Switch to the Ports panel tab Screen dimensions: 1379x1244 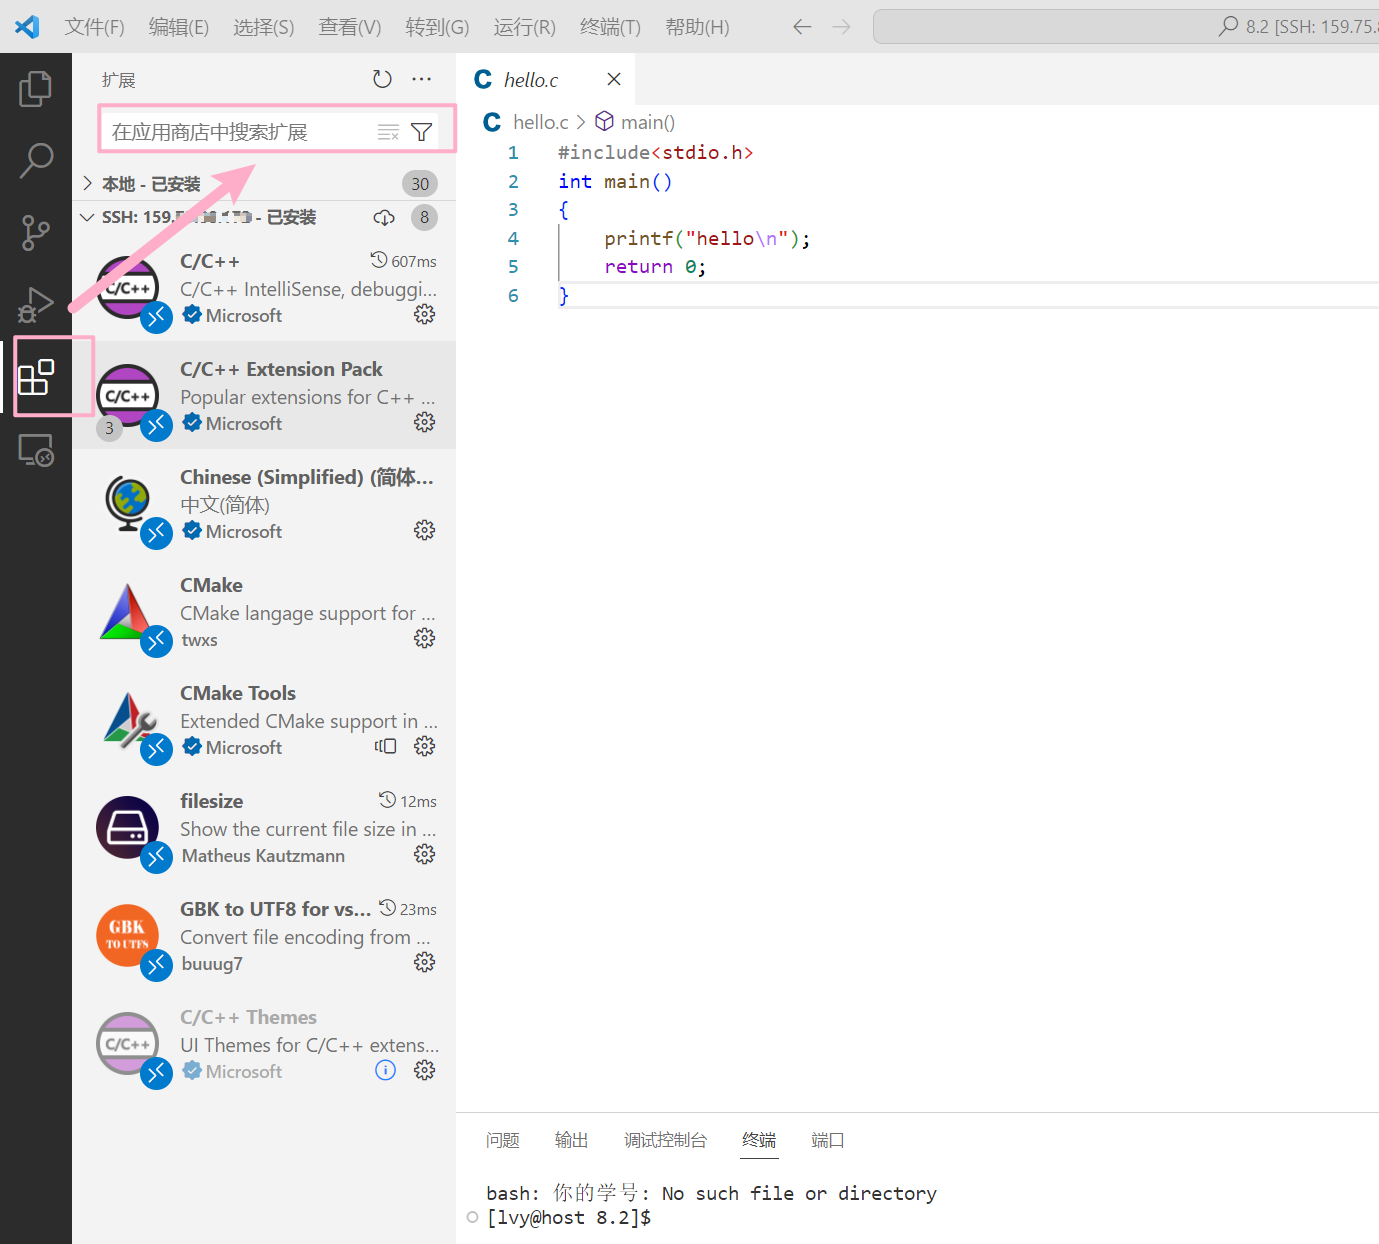[x=828, y=1140]
